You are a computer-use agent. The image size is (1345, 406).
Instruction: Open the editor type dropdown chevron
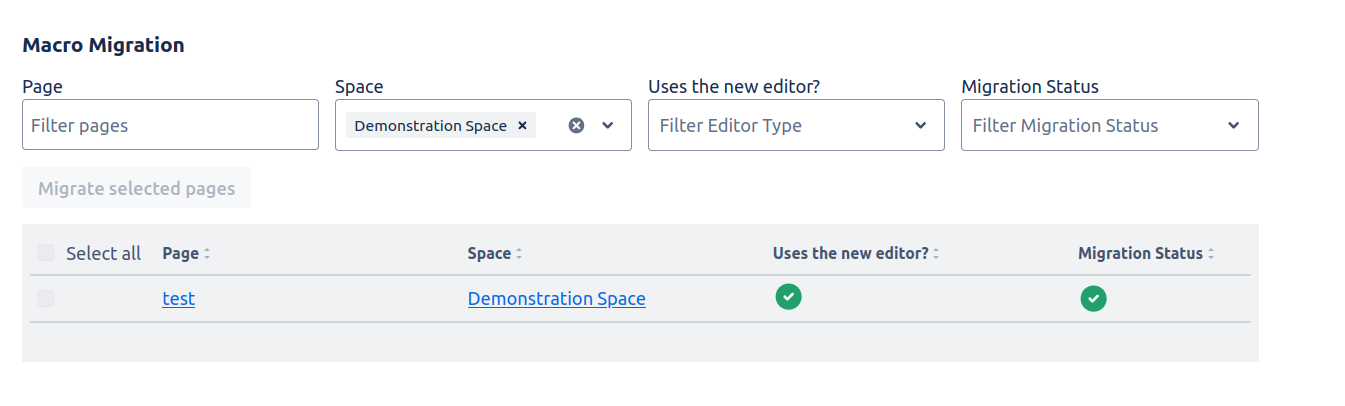tap(921, 126)
